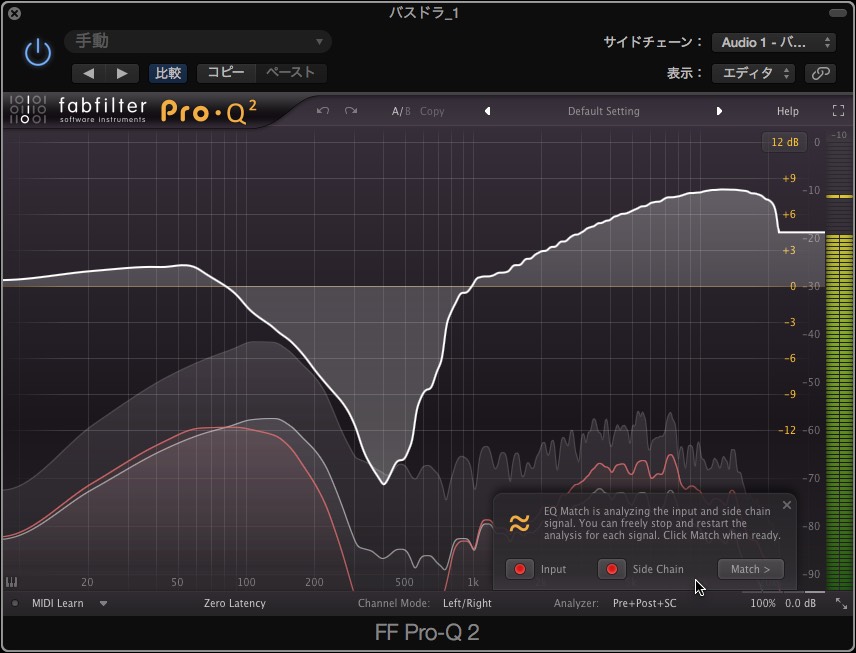Show the piano keyboard display icon
Image resolution: width=856 pixels, height=653 pixels.
tap(11, 582)
